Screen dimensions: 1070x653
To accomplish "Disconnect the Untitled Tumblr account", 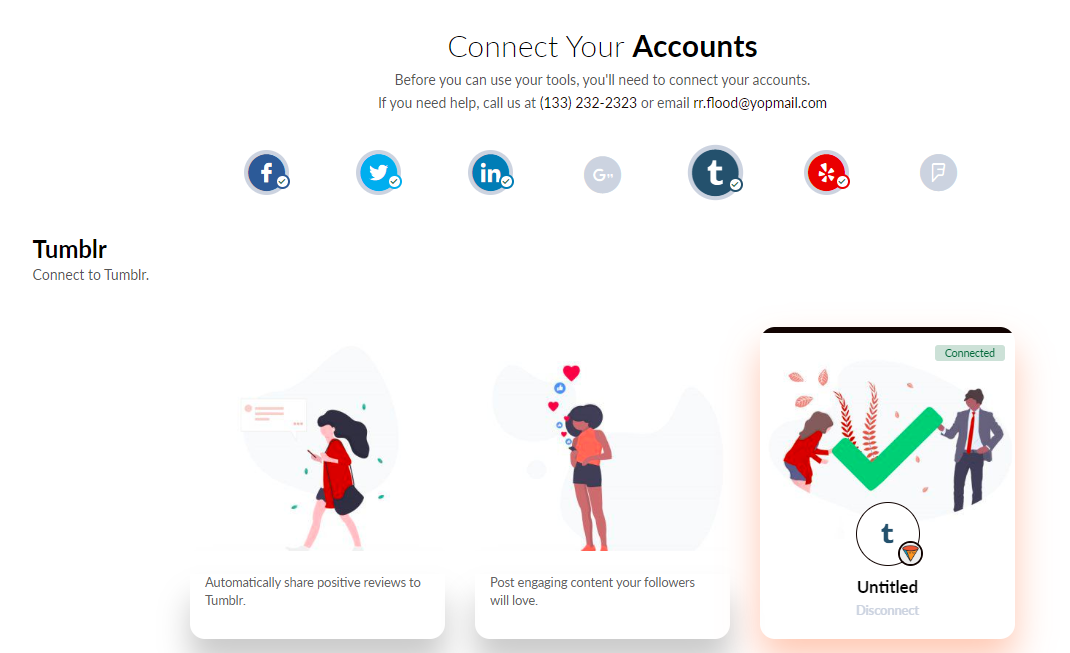I will (887, 610).
